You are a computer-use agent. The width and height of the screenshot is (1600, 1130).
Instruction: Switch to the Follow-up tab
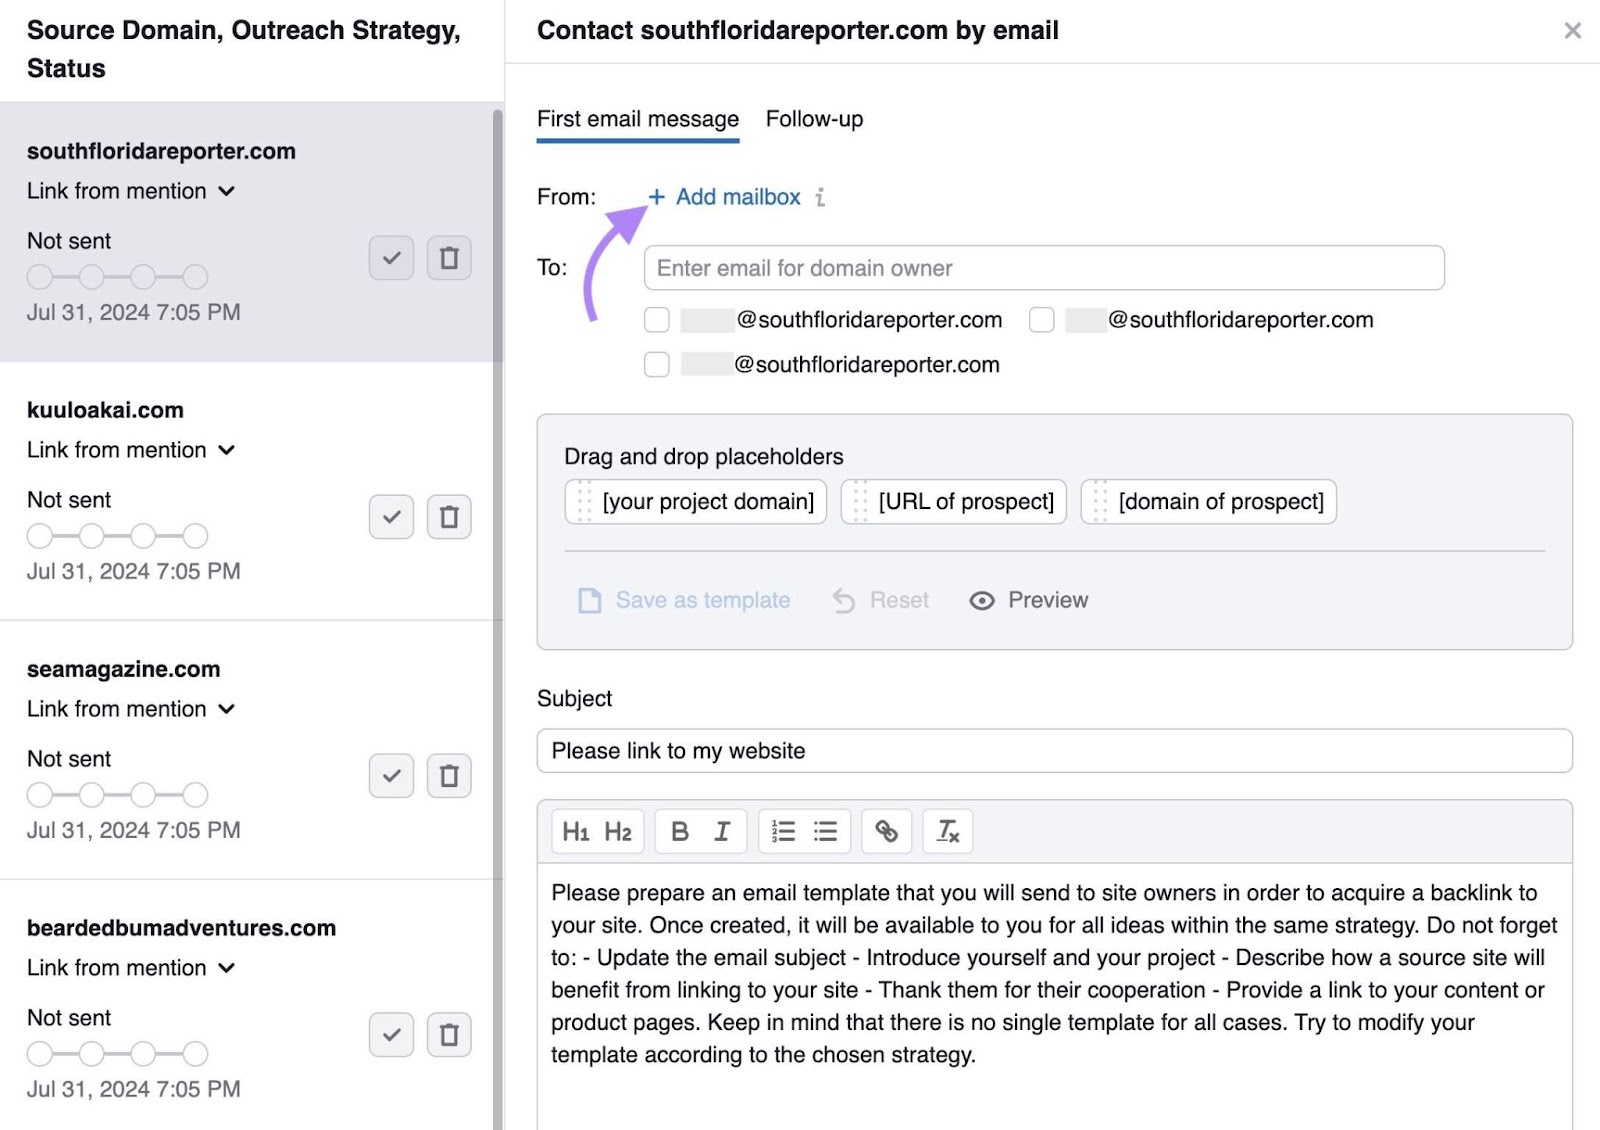point(814,119)
